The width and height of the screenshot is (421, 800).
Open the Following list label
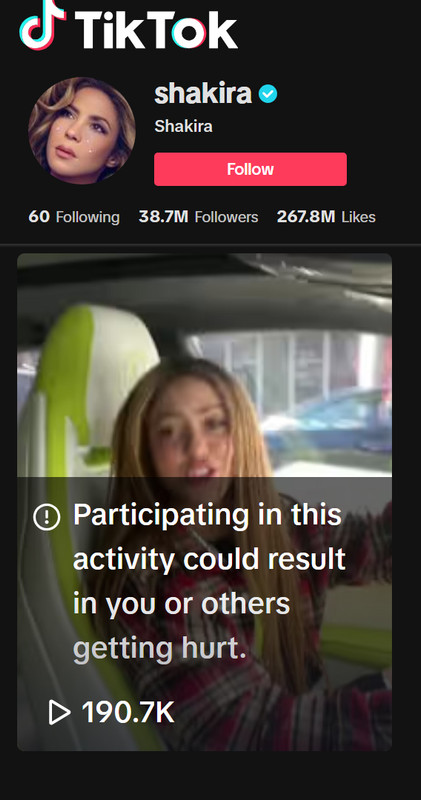87,217
